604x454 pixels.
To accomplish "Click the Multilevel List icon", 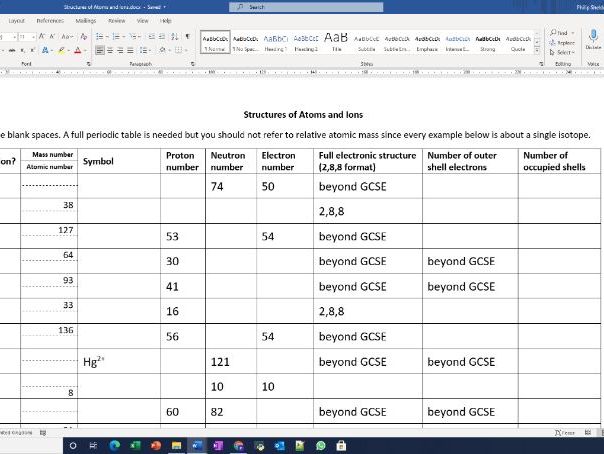I will click(x=133, y=37).
